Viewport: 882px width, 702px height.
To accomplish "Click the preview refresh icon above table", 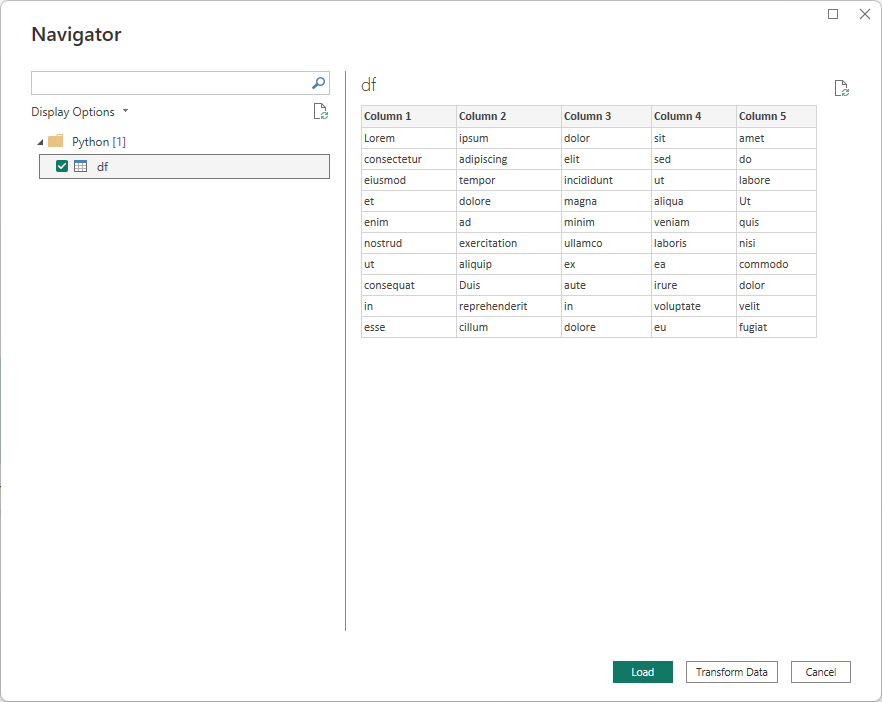I will [842, 89].
